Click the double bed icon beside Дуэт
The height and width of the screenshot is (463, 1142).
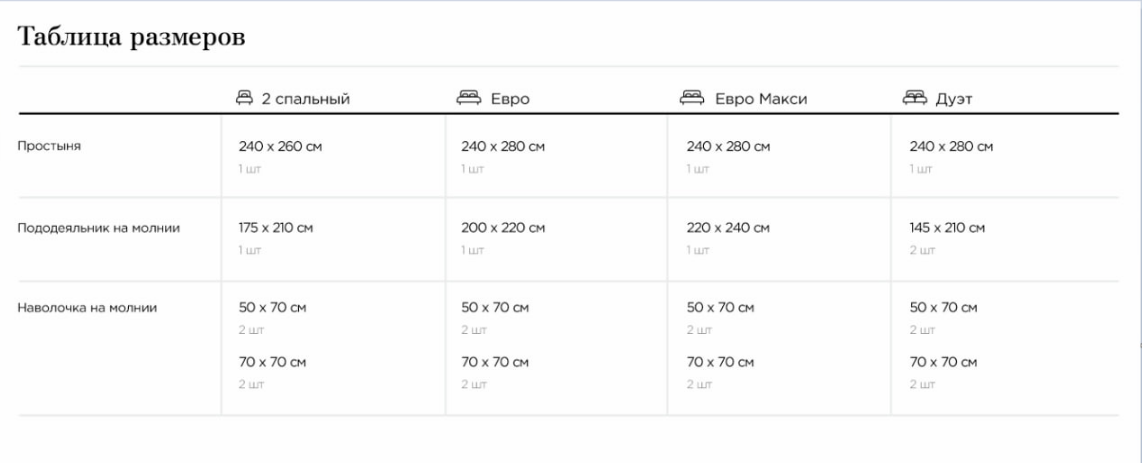[x=915, y=98]
